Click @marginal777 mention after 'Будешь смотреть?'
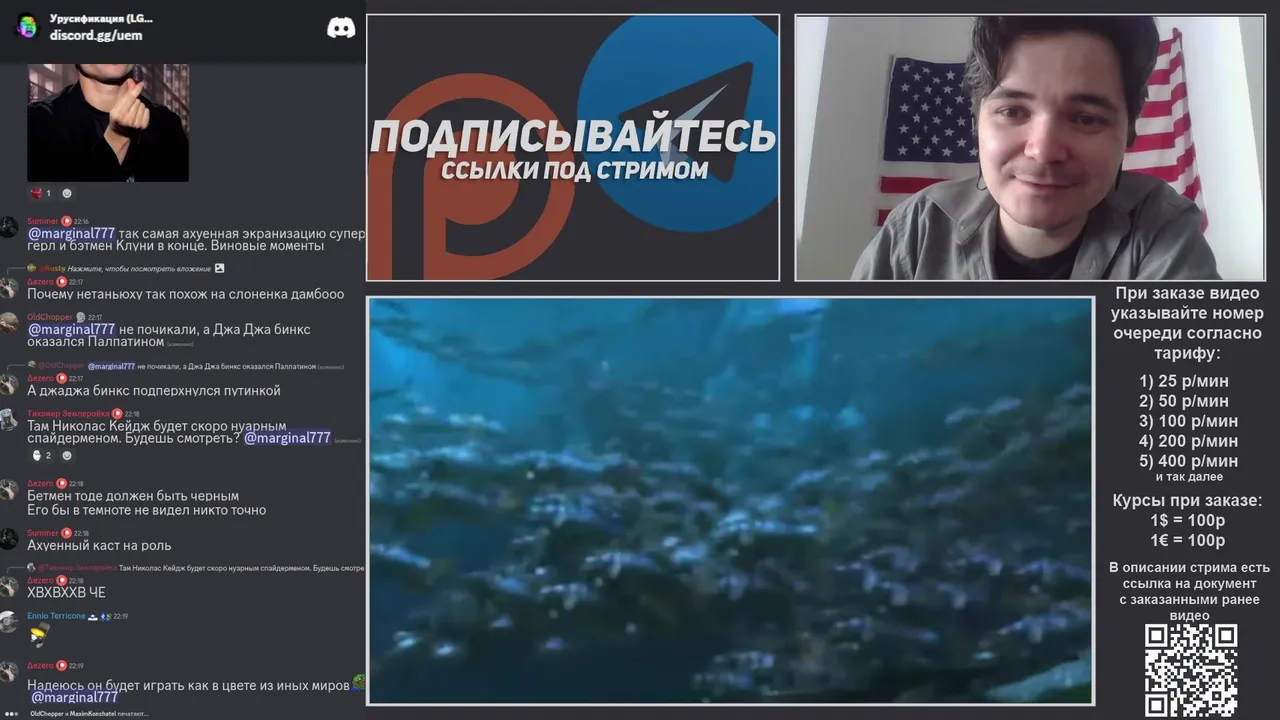The height and width of the screenshot is (720, 1280). pyautogui.click(x=287, y=438)
